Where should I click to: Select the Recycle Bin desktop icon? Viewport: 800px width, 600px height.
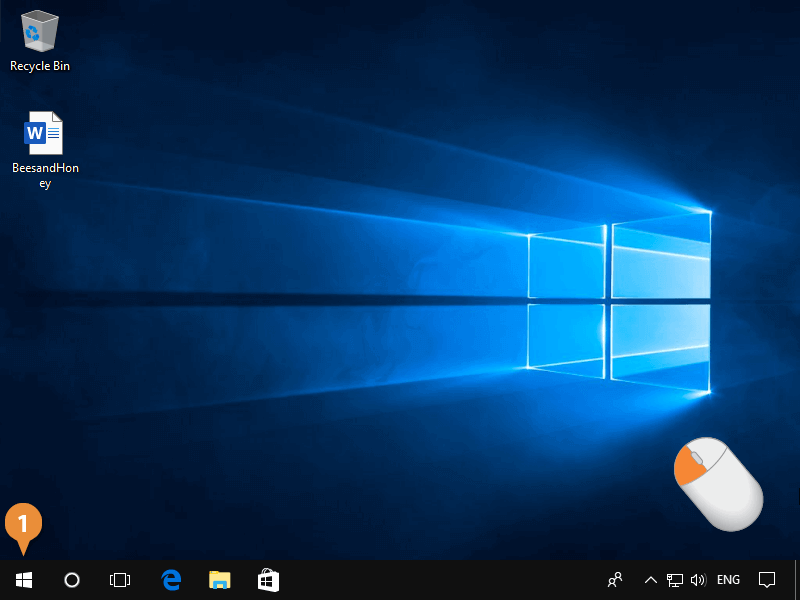pos(40,31)
